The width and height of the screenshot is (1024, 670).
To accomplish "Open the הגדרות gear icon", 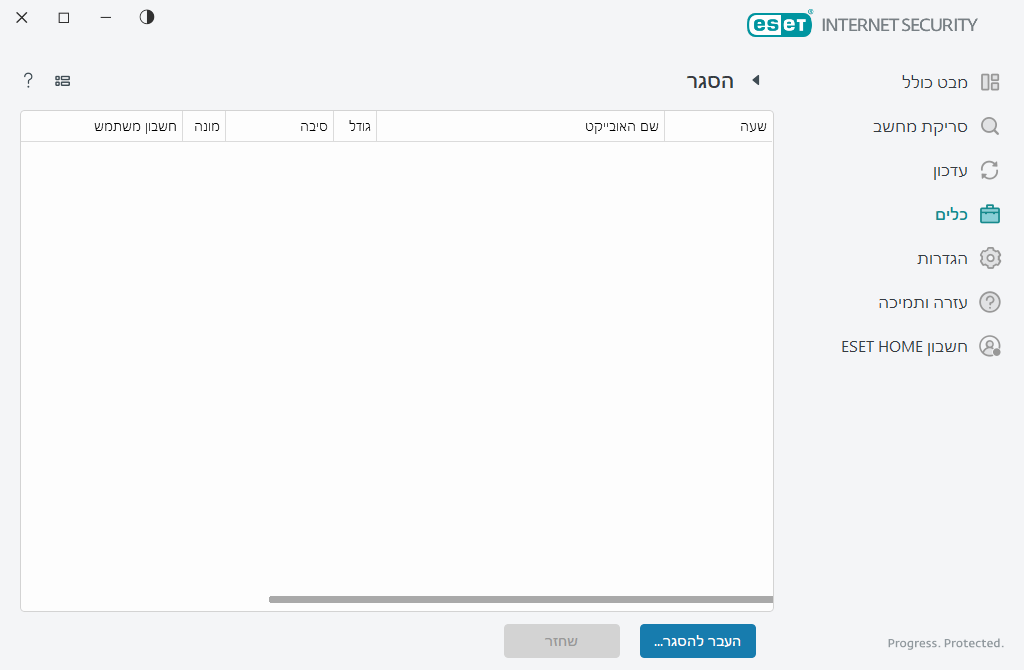I will click(x=990, y=258).
